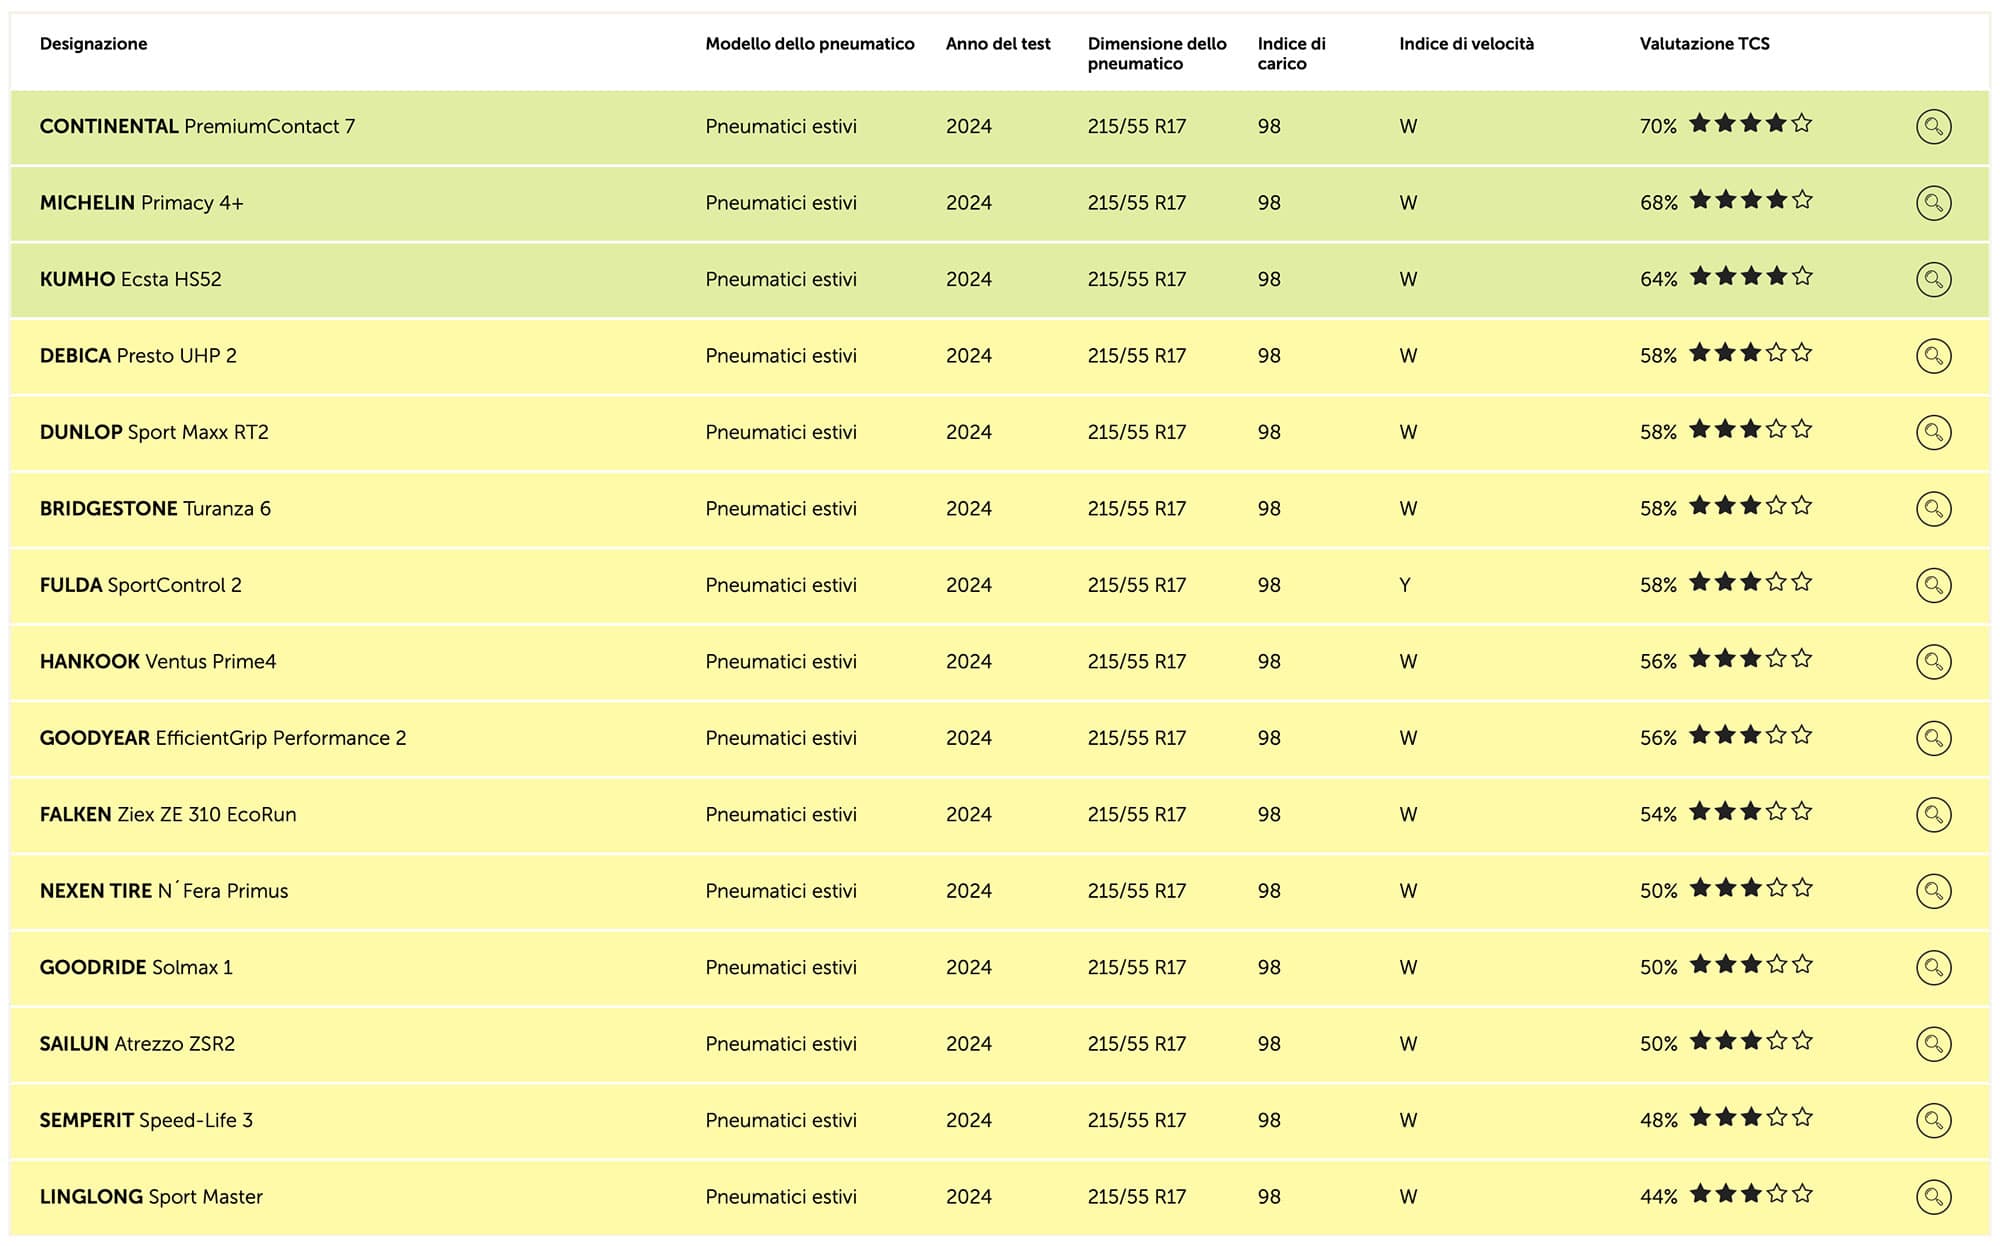The height and width of the screenshot is (1246, 2000).
Task: Click Pneumatici estivi in the Dunlop row
Action: click(x=781, y=432)
